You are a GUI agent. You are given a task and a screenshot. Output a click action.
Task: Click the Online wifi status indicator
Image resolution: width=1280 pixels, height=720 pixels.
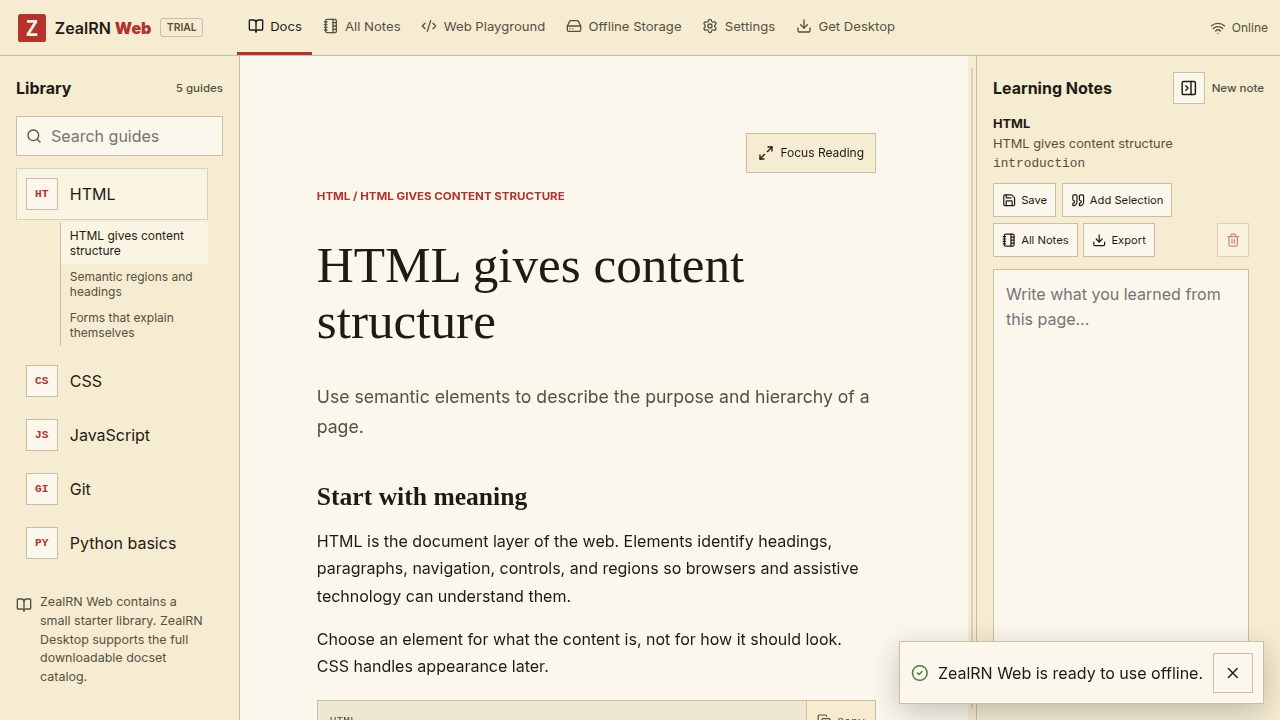[x=1239, y=28]
